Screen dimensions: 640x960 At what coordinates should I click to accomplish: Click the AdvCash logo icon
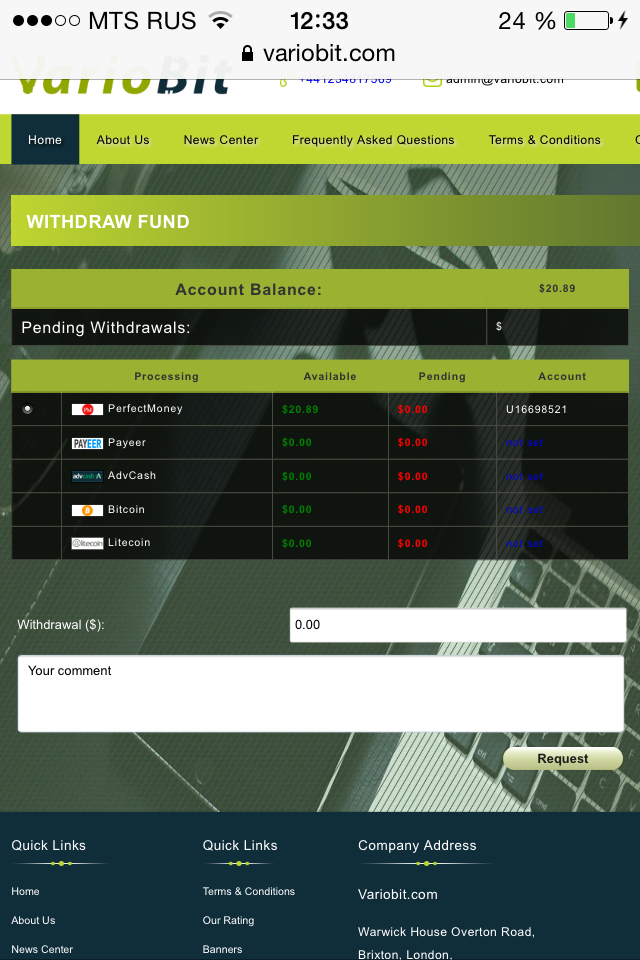[87, 476]
